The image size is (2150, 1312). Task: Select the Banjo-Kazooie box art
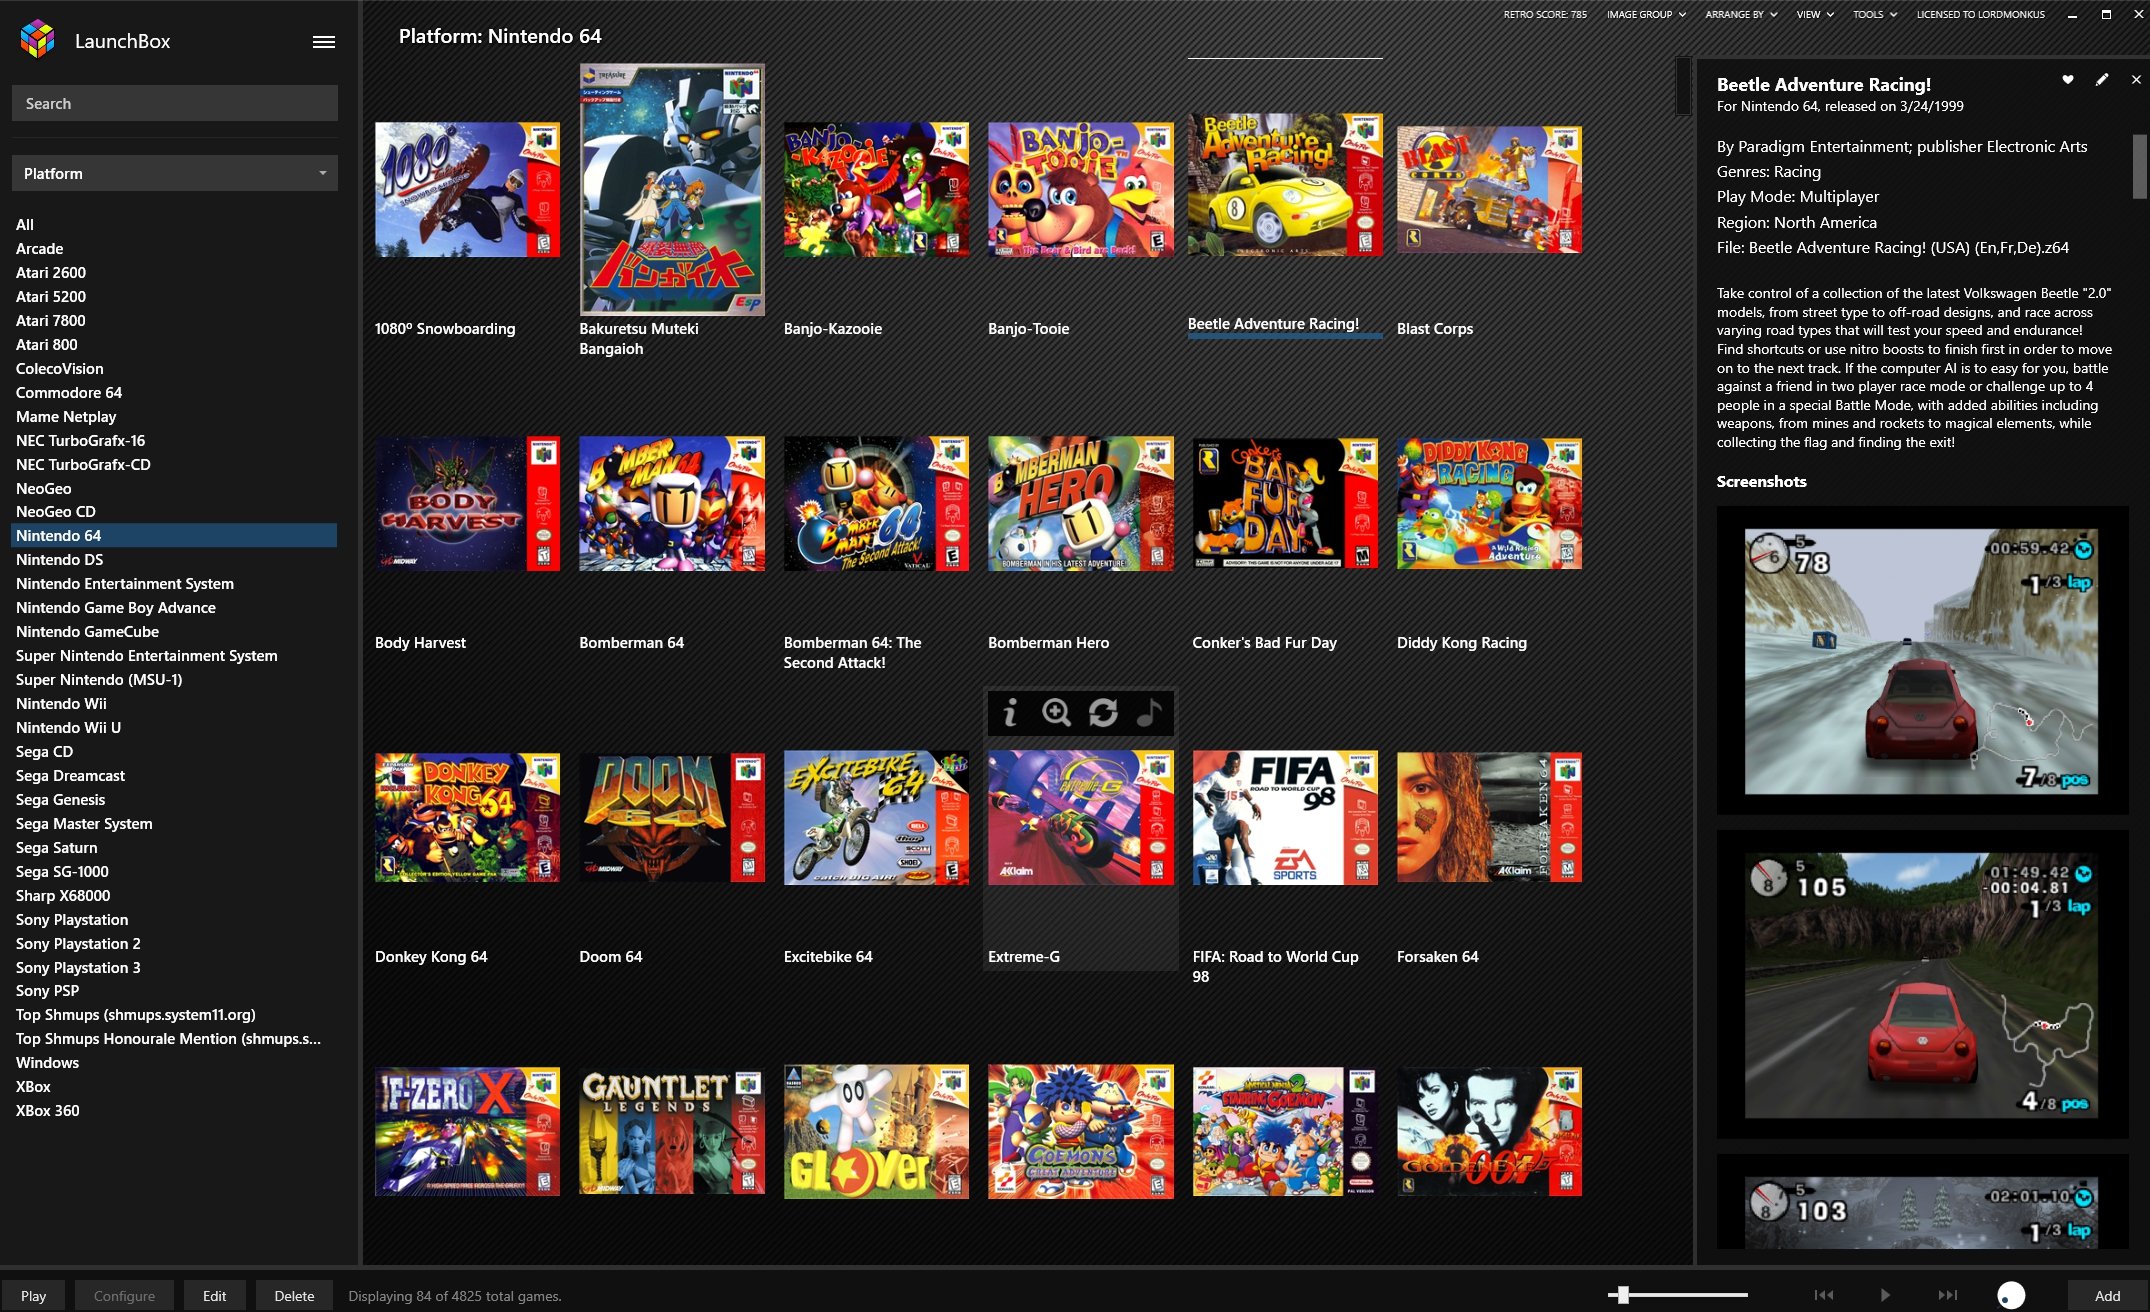[x=876, y=190]
